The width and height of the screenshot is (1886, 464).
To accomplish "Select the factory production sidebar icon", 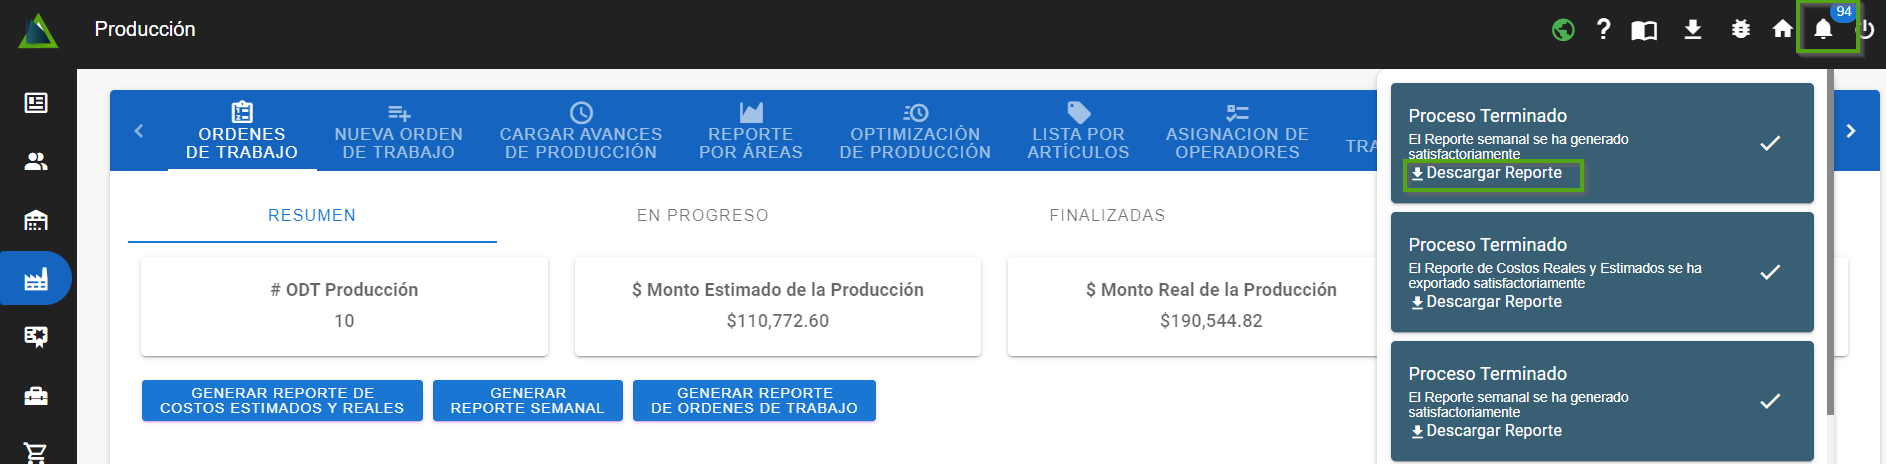I will (x=36, y=278).
